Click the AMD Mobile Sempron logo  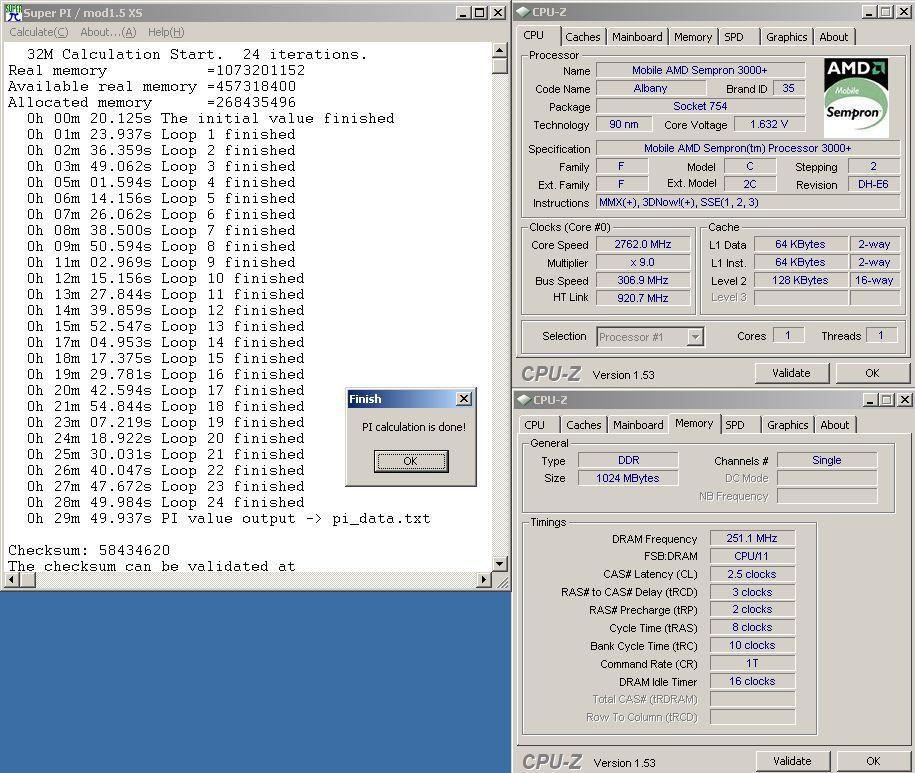click(x=856, y=97)
